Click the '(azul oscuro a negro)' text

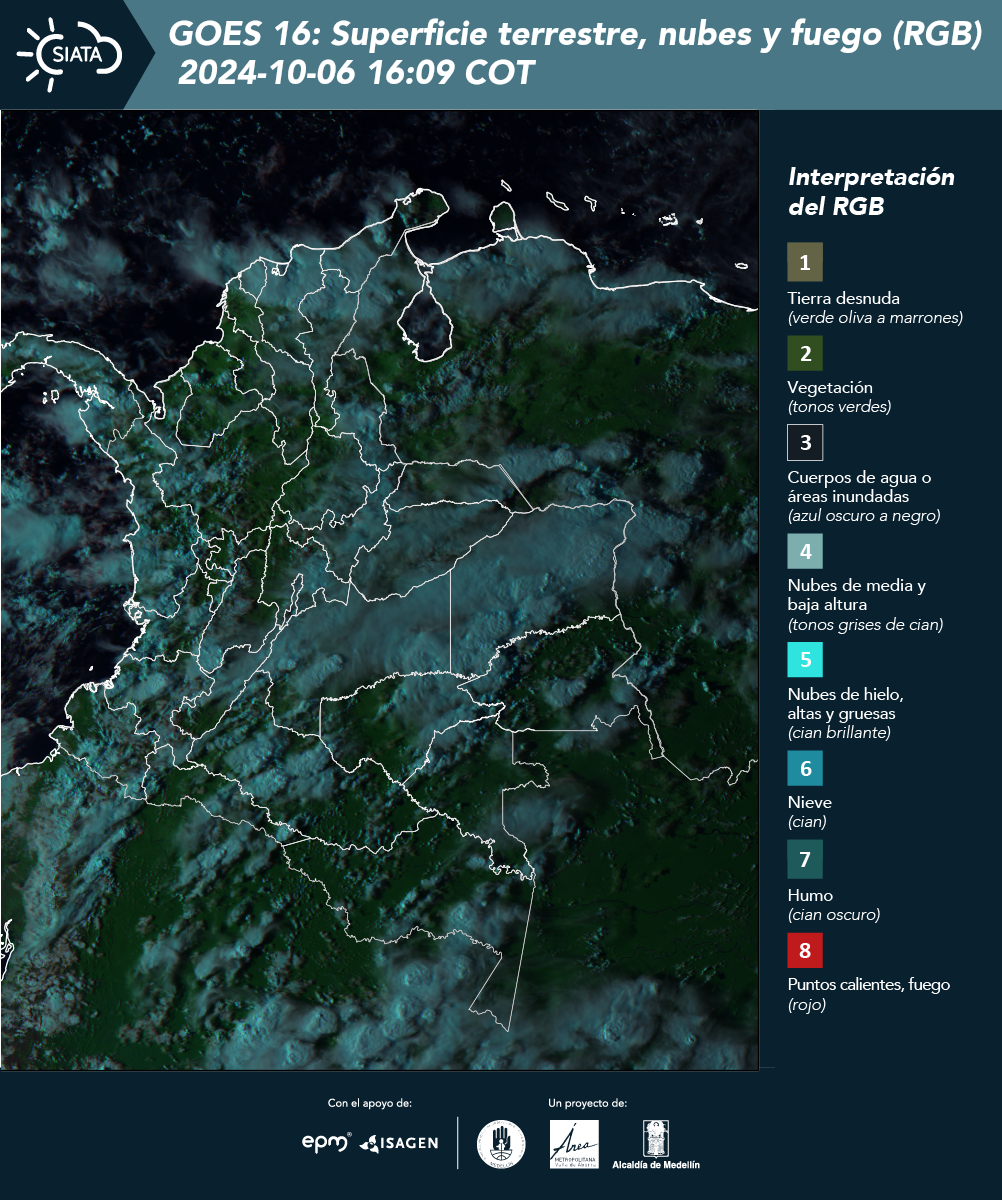point(864,516)
